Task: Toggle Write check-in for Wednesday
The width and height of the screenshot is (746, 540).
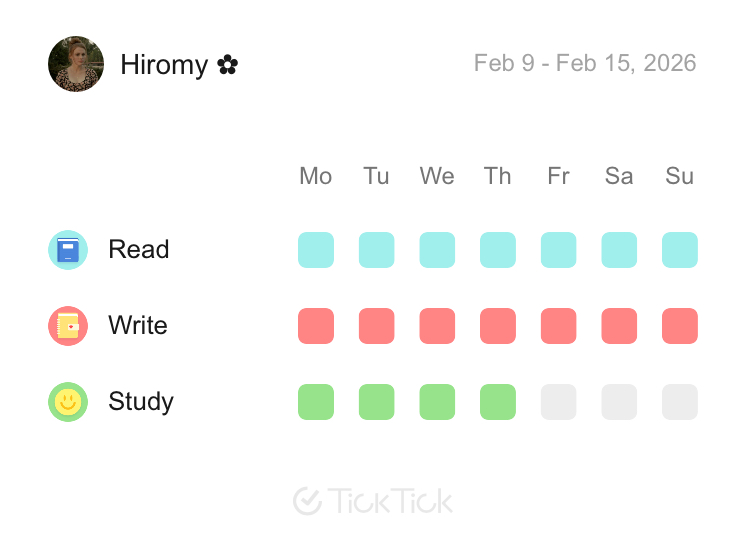Action: 437,326
